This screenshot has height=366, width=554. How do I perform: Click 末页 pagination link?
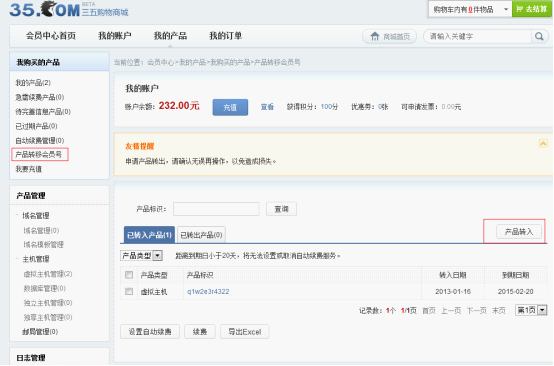499,311
